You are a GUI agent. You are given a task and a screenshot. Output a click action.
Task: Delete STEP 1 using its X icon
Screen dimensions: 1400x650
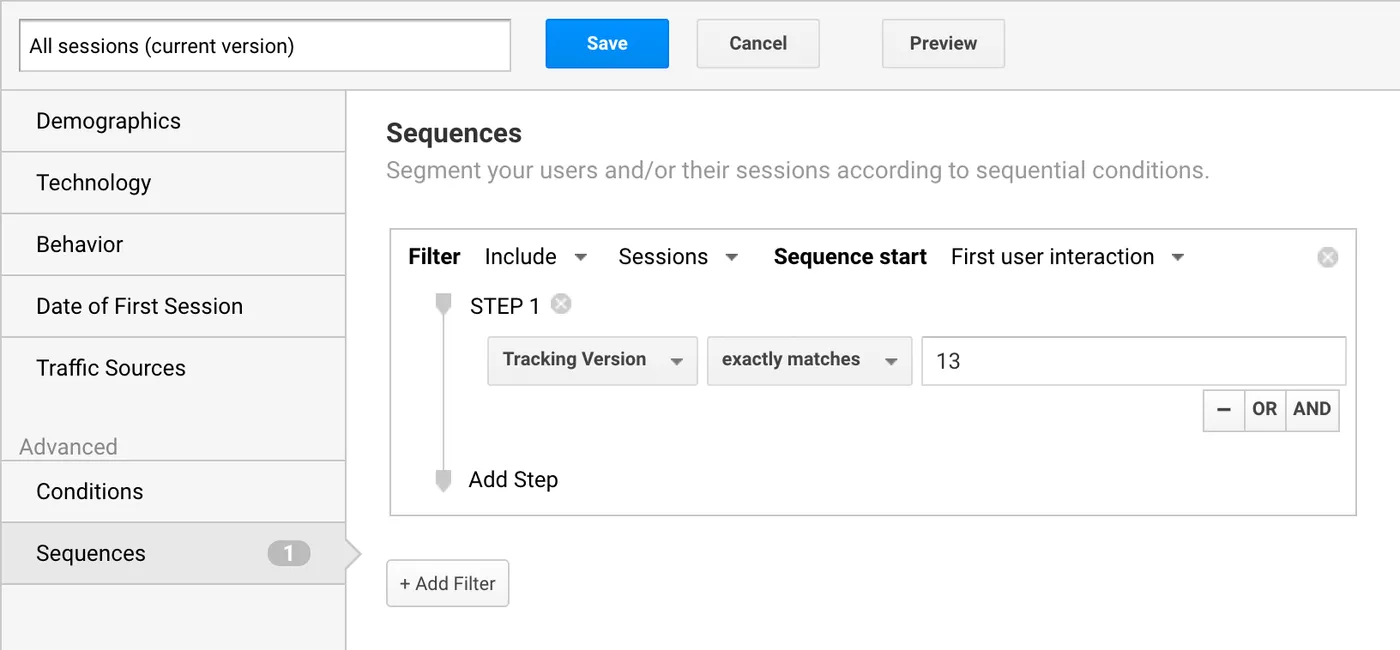(x=561, y=304)
